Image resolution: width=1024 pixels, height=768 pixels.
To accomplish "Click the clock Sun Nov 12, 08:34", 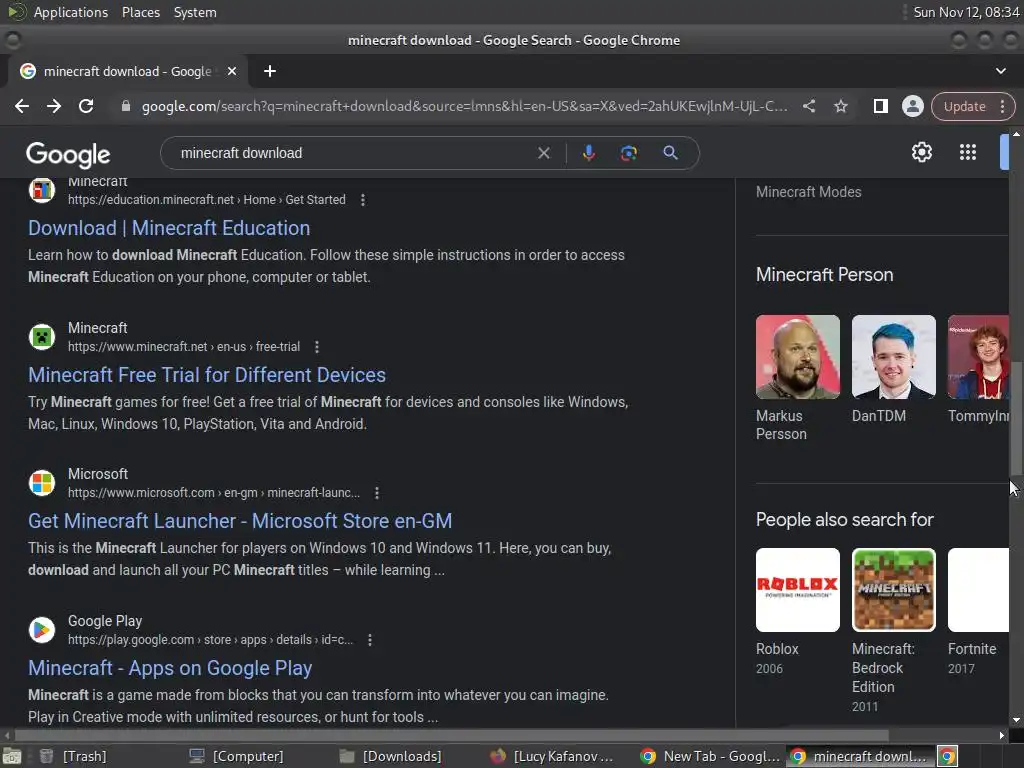I will [966, 12].
